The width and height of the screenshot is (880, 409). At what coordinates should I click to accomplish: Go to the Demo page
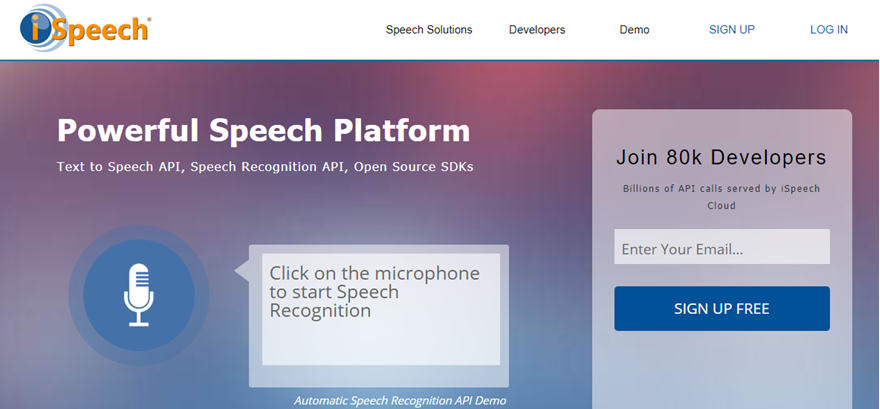[x=634, y=30]
